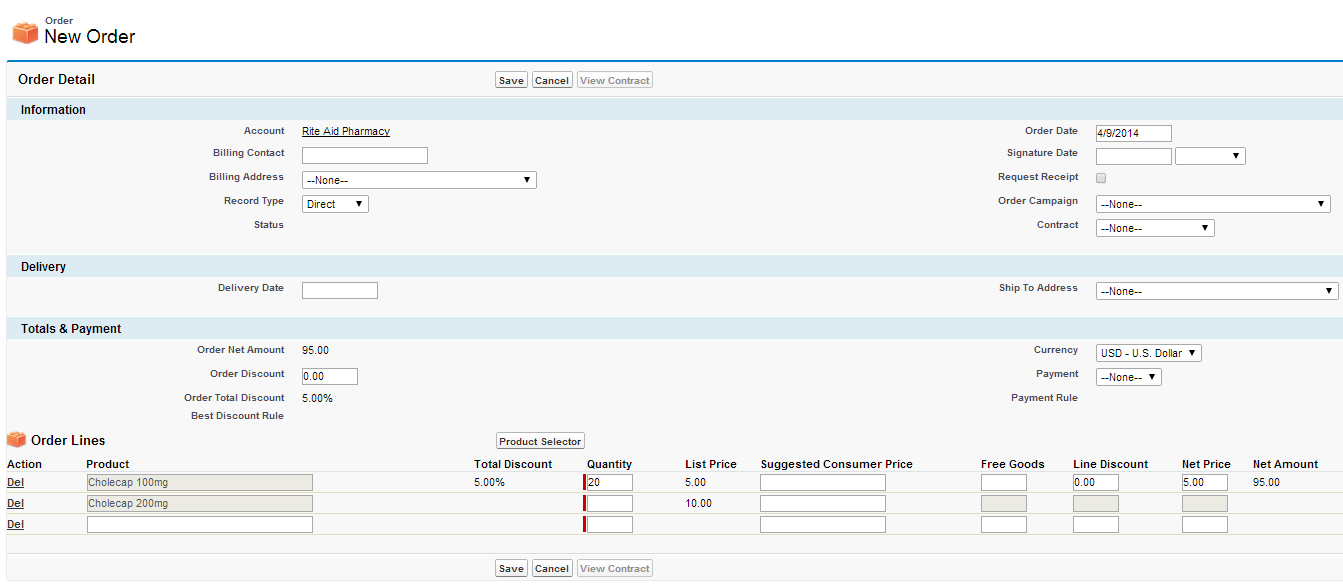The height and width of the screenshot is (586, 1343).
Task: Focus the Delivery Date field
Action: click(339, 290)
